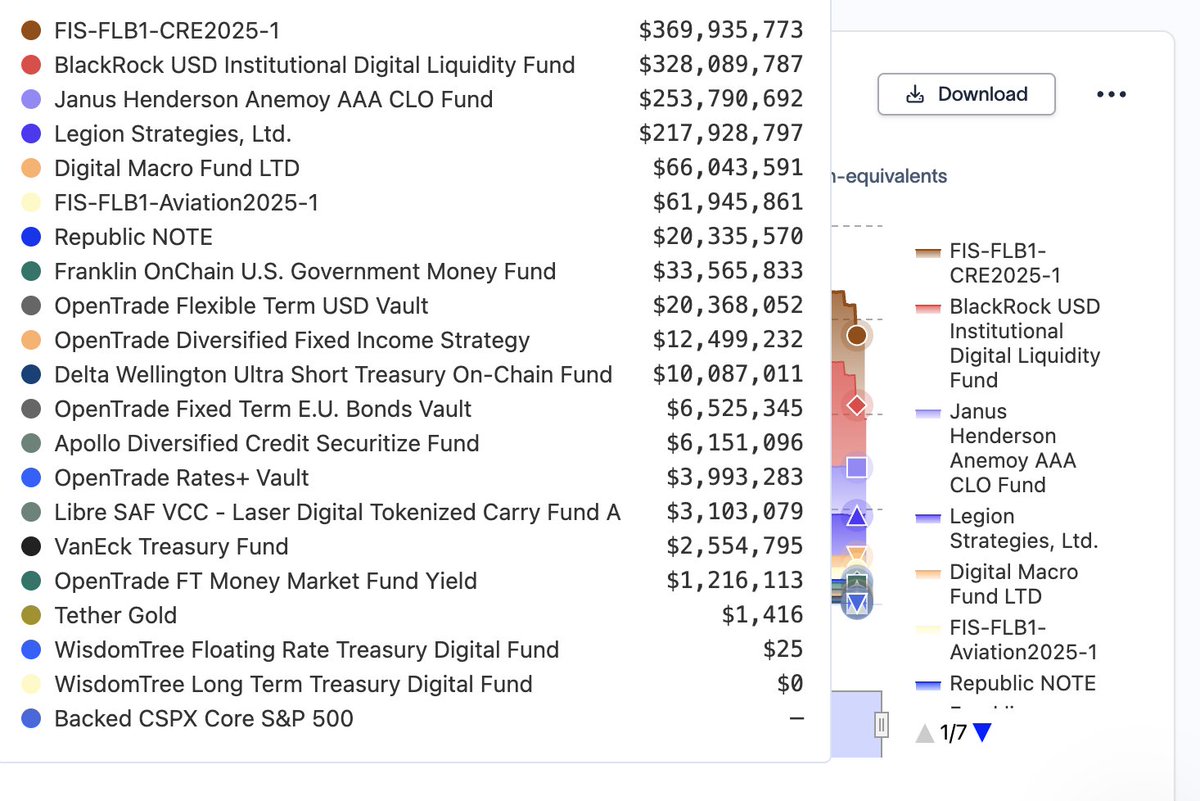This screenshot has width=1200, height=801.
Task: Hide Legion Strategies series via legend
Action: (x=1022, y=529)
